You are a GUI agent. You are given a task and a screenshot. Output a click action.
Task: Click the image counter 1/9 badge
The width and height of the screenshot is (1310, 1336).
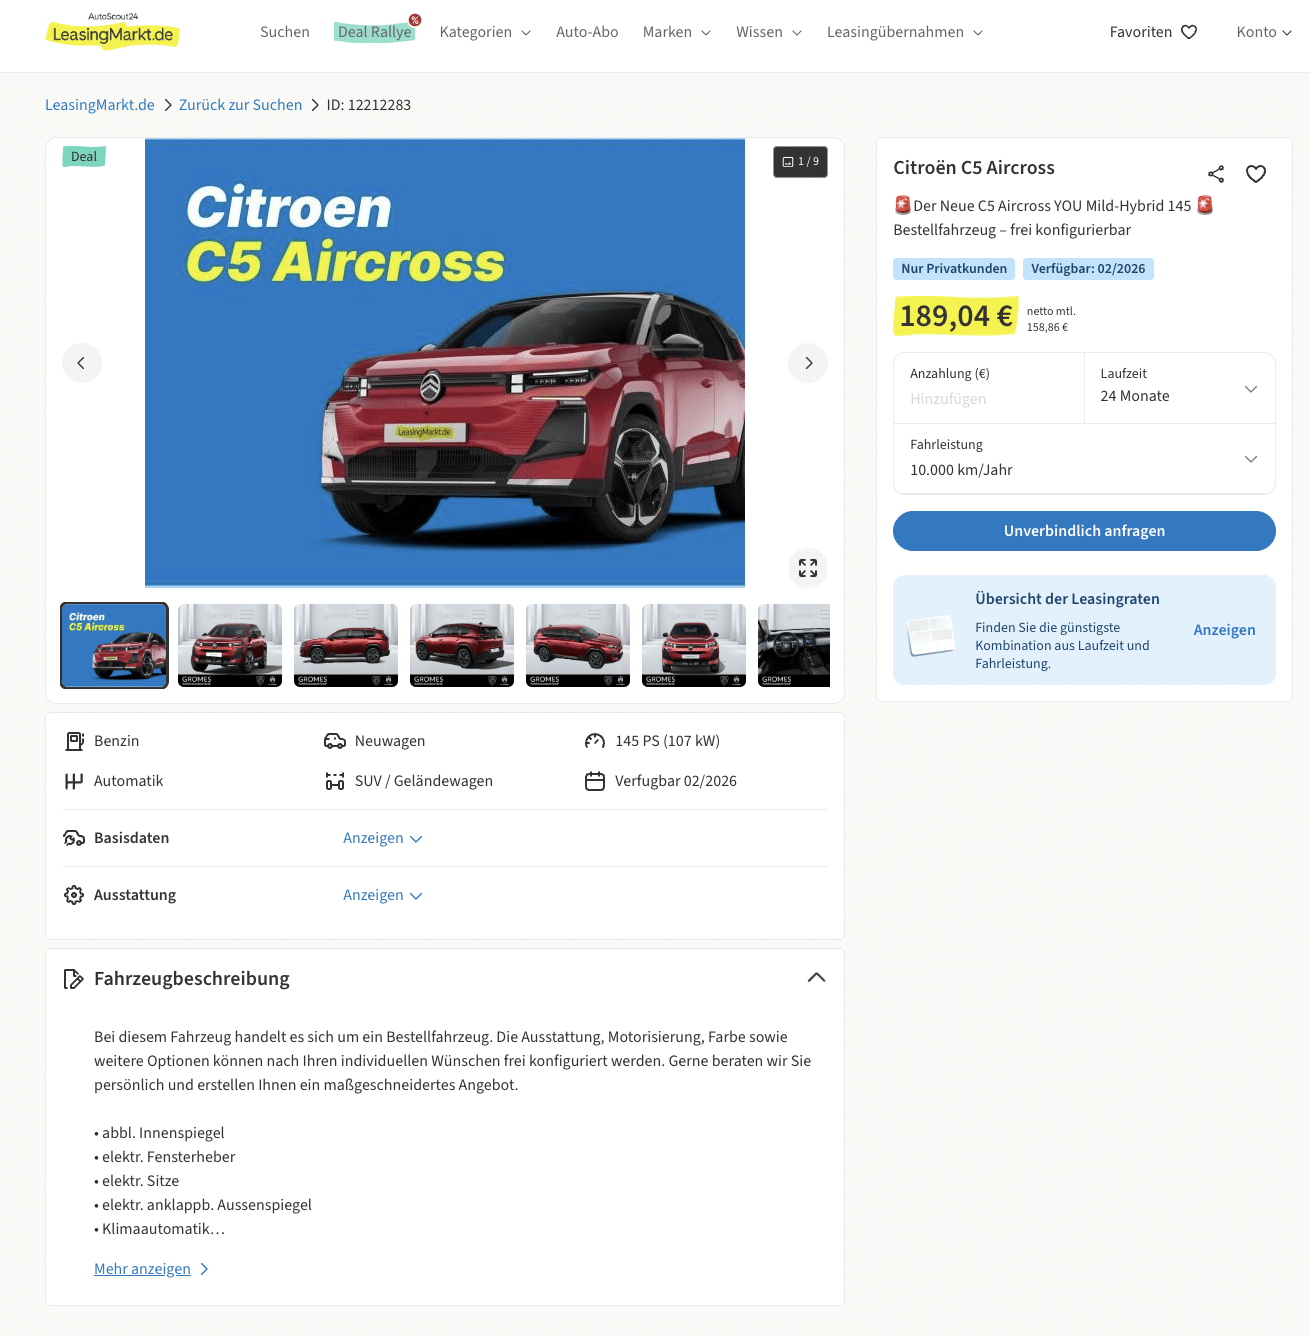[800, 162]
